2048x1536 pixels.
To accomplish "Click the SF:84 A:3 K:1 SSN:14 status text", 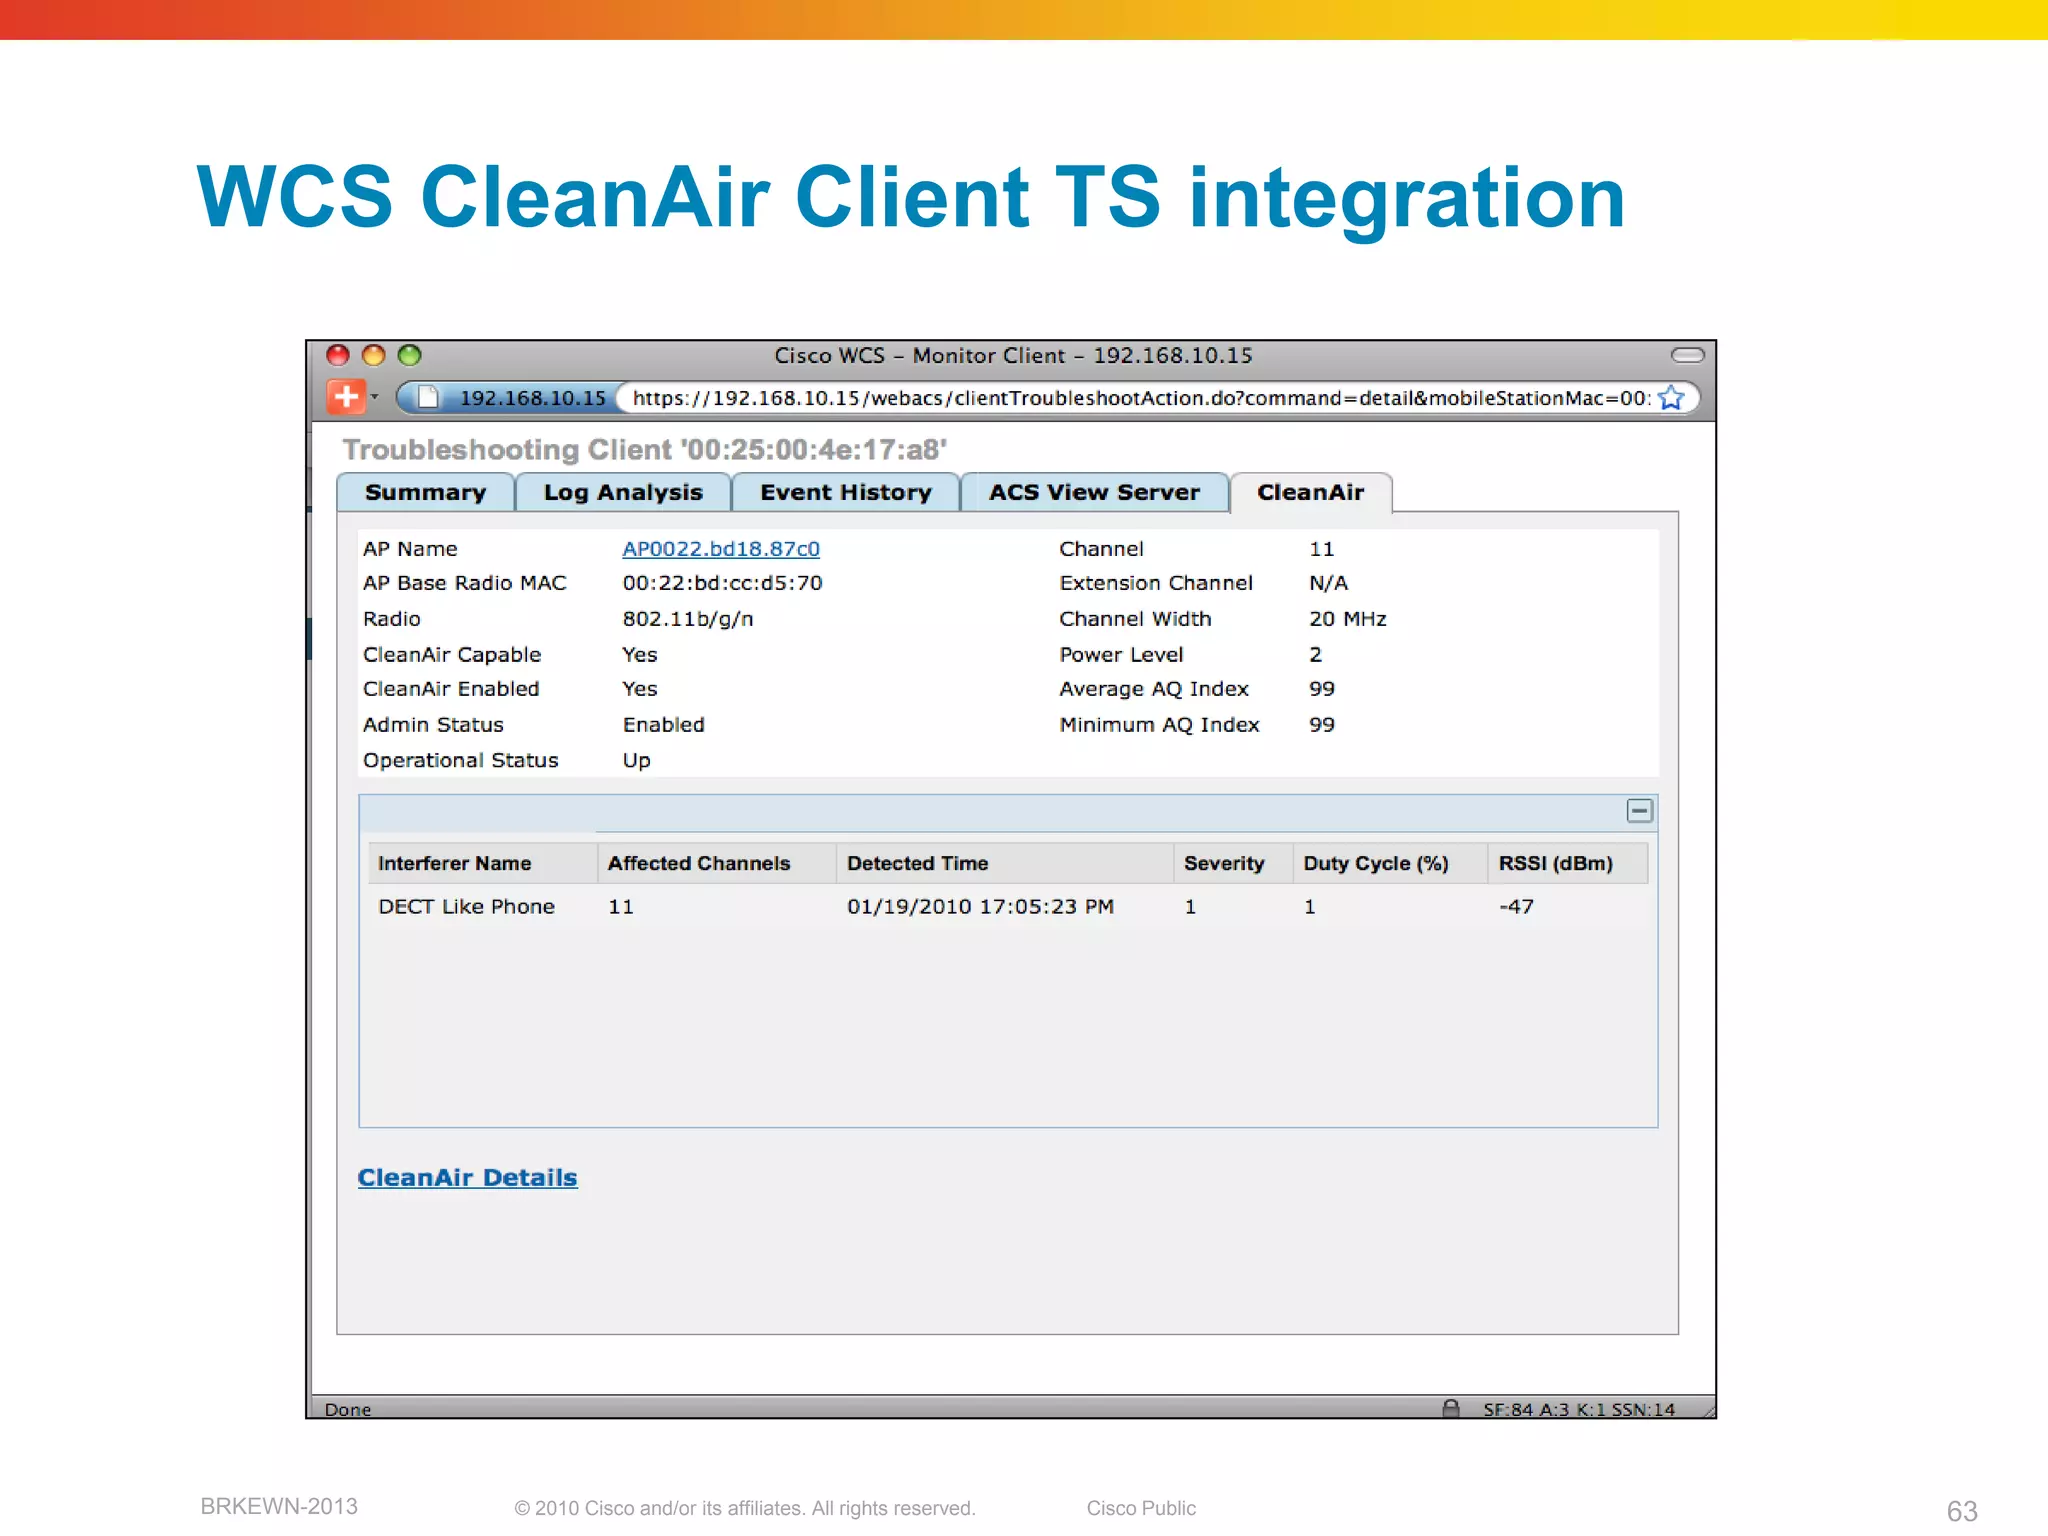I will point(1579,1409).
